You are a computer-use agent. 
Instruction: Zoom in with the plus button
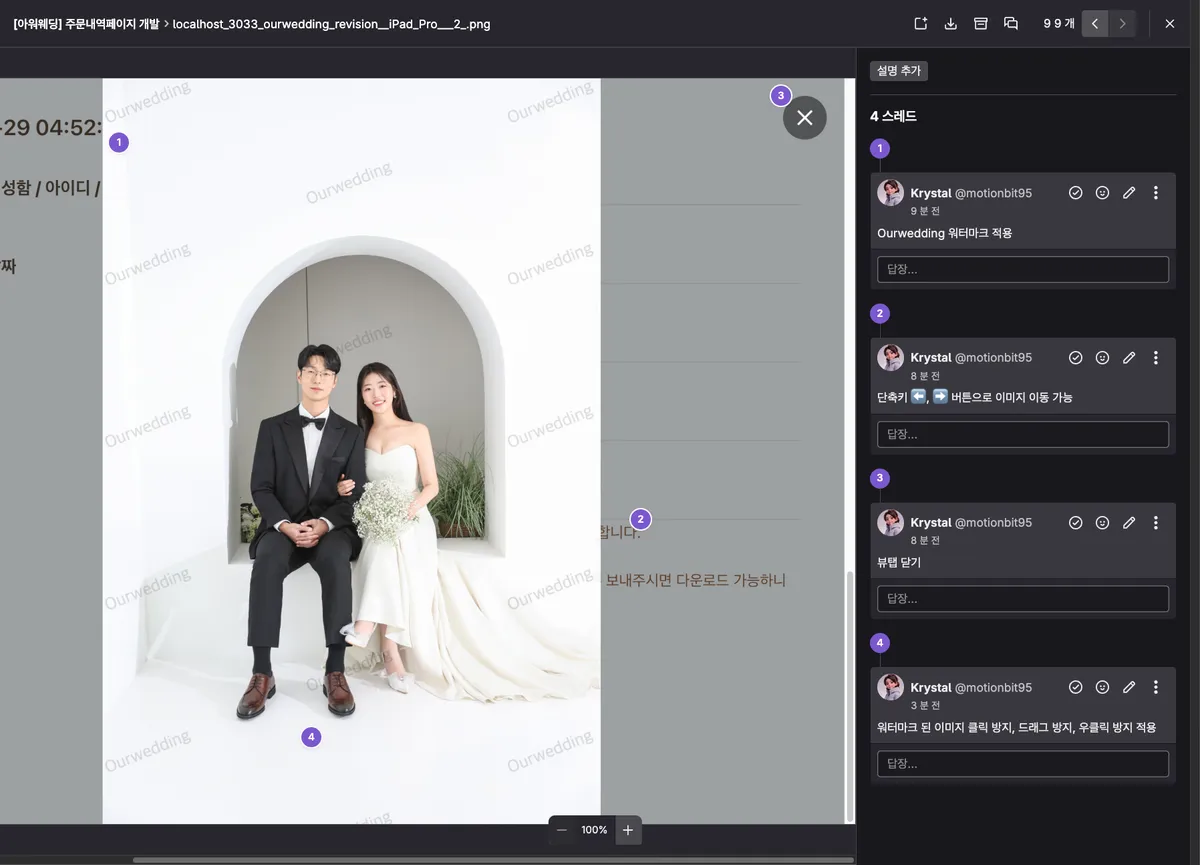pos(628,830)
